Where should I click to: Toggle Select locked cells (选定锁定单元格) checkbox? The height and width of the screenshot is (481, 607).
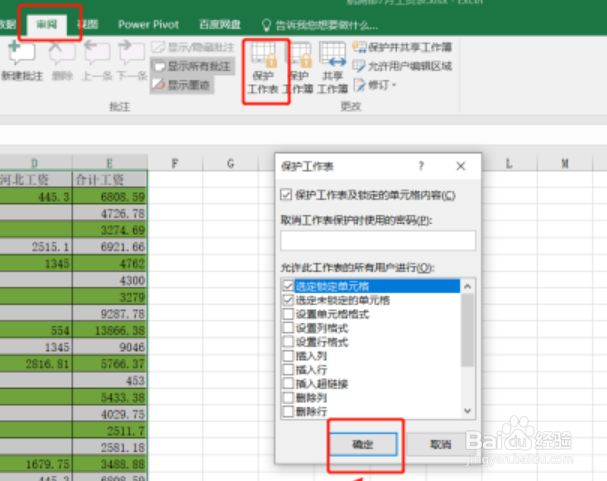[x=288, y=286]
